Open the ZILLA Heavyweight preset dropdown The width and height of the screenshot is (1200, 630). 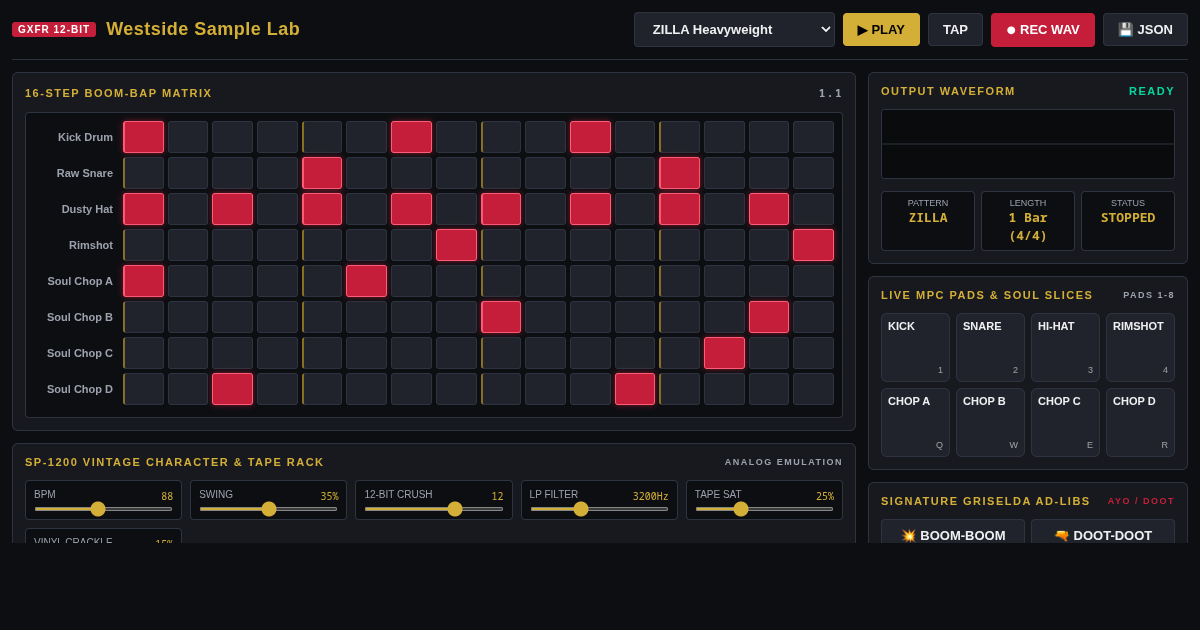[734, 30]
